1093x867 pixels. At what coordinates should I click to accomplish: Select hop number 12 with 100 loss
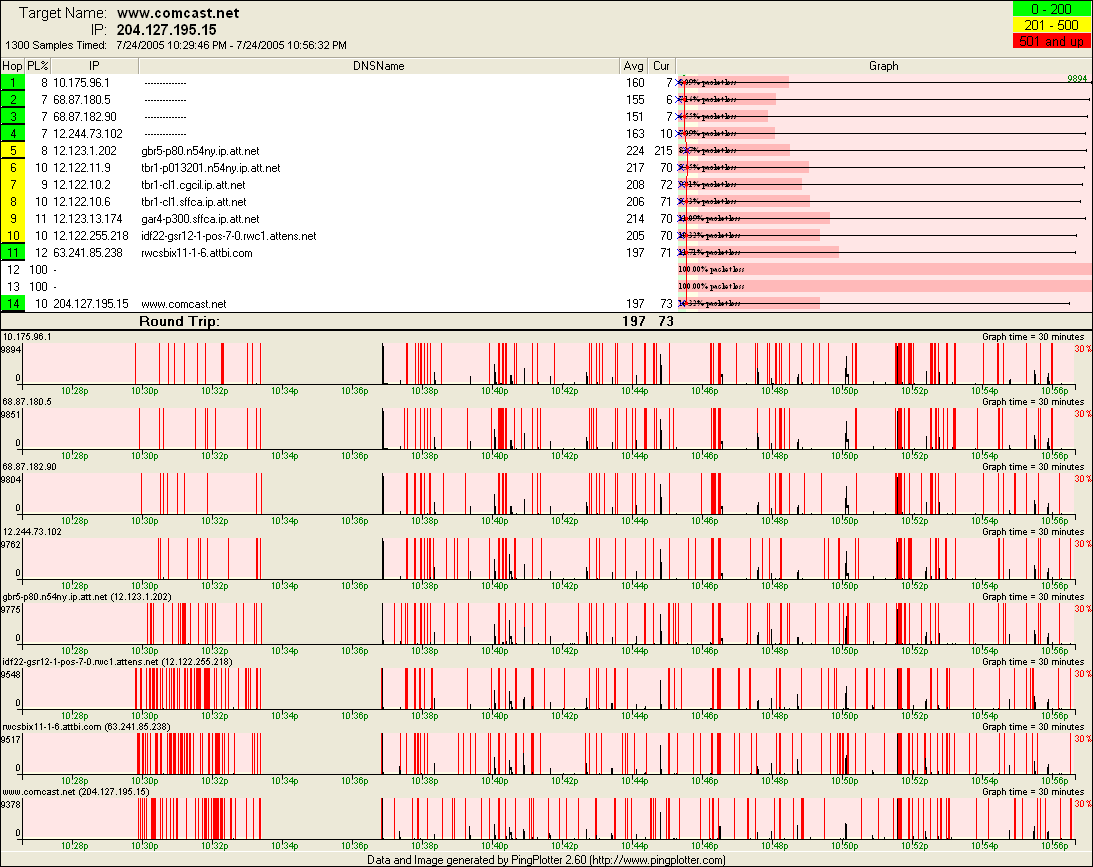pyautogui.click(x=13, y=270)
